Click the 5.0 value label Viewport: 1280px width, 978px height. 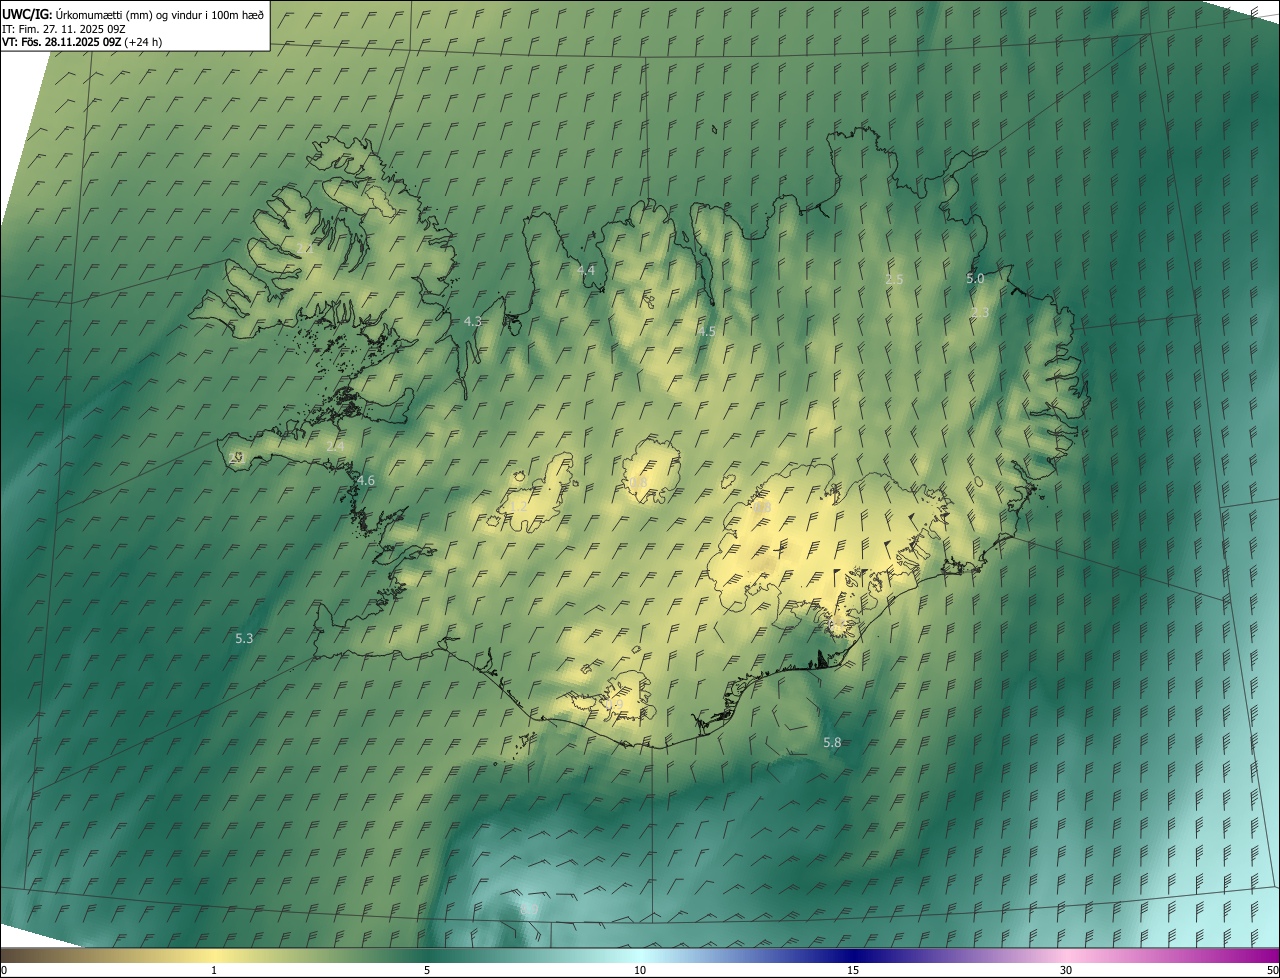click(x=975, y=279)
